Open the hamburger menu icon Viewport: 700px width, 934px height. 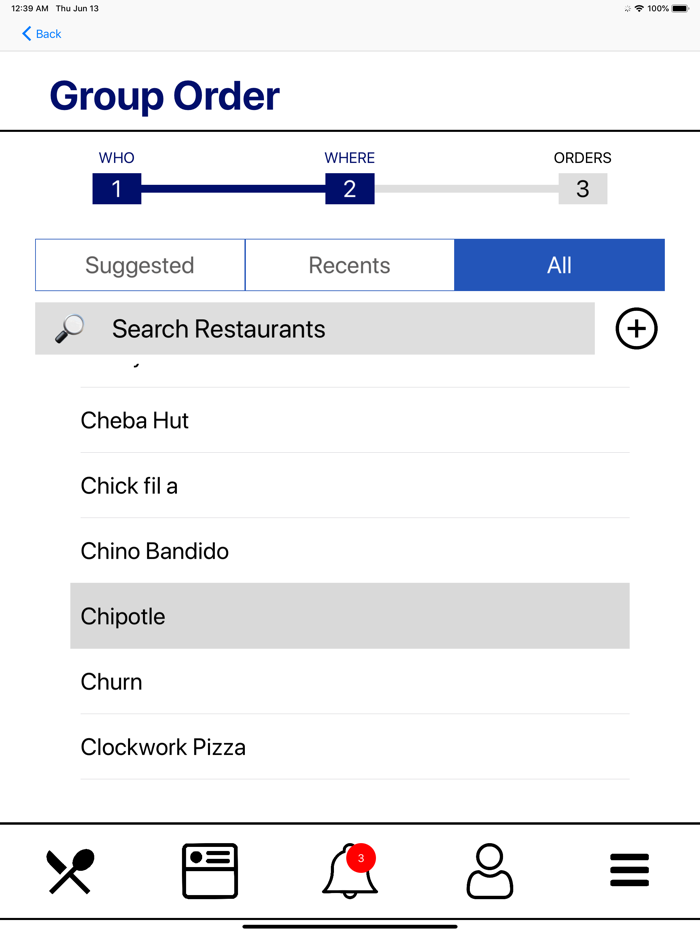coord(629,871)
